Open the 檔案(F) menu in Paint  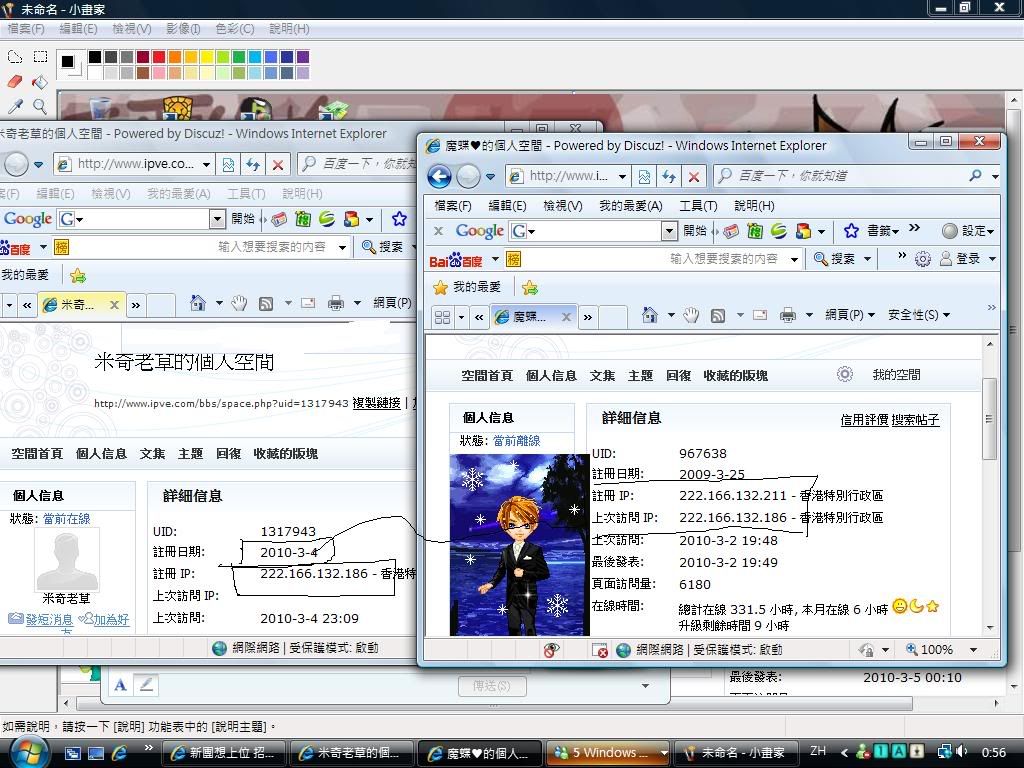(x=26, y=29)
